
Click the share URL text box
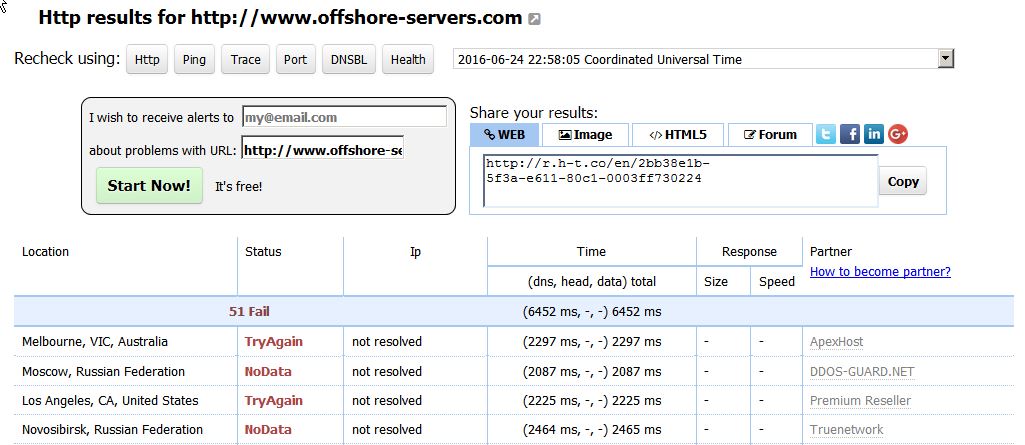point(681,180)
